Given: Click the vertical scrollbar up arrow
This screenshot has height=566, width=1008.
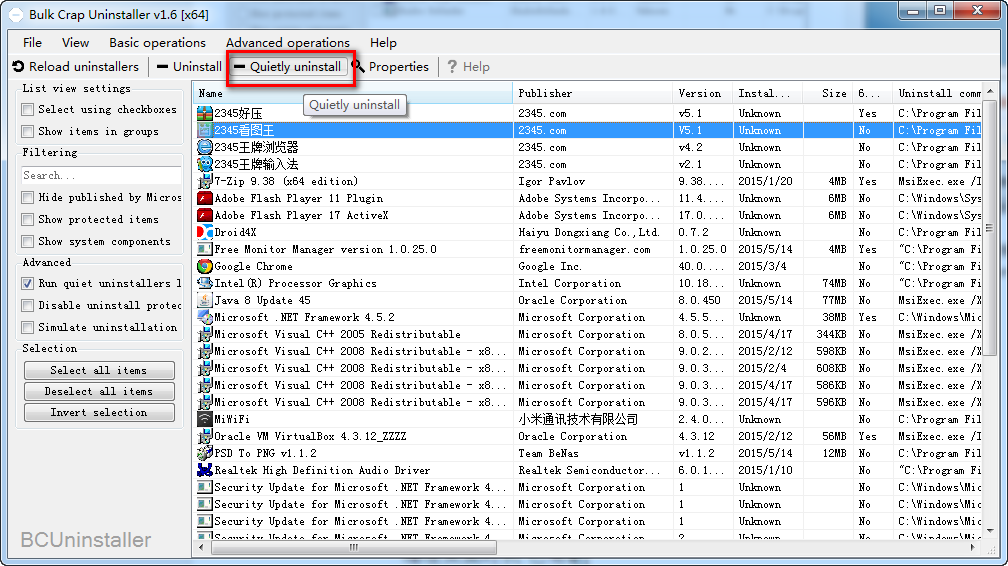Looking at the screenshot, I should 990,91.
